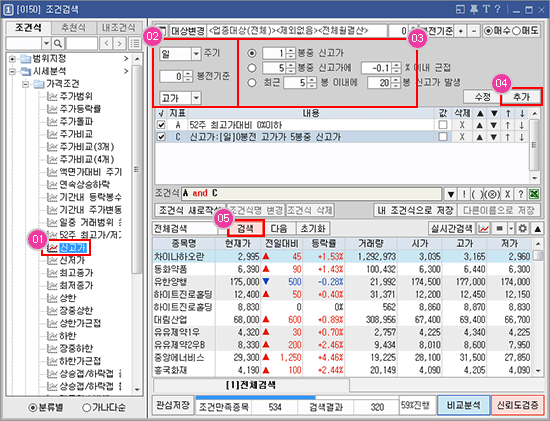Image resolution: width=550 pixels, height=421 pixels.
Task: Click 내 조건식으로 저장 button
Action: (x=415, y=210)
